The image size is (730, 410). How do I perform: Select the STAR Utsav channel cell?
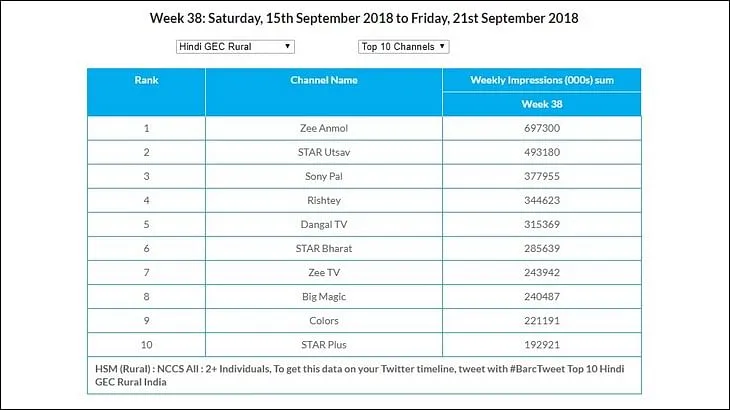pyautogui.click(x=324, y=152)
